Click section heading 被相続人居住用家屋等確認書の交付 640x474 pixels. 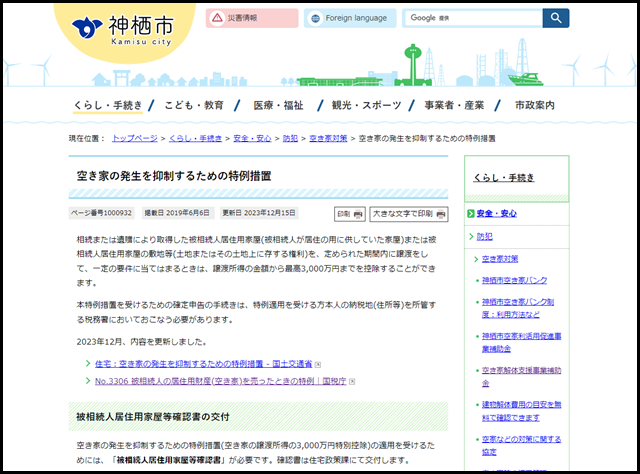(x=153, y=417)
